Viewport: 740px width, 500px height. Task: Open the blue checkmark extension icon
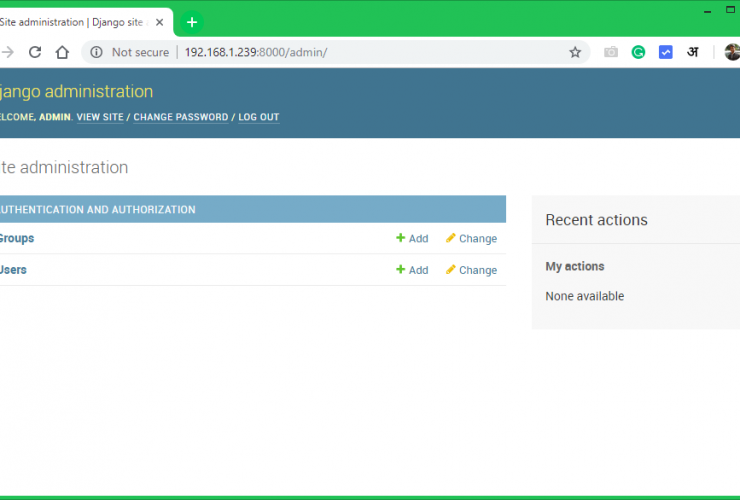665,52
